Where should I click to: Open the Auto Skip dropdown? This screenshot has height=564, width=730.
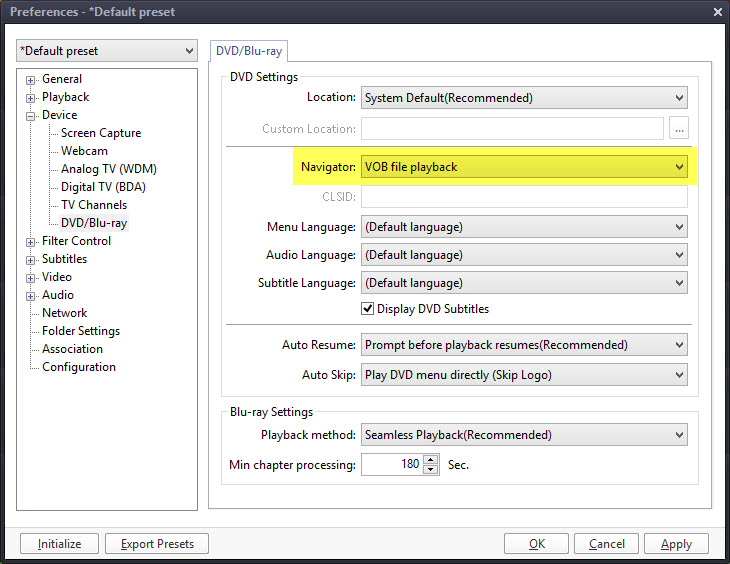(524, 374)
